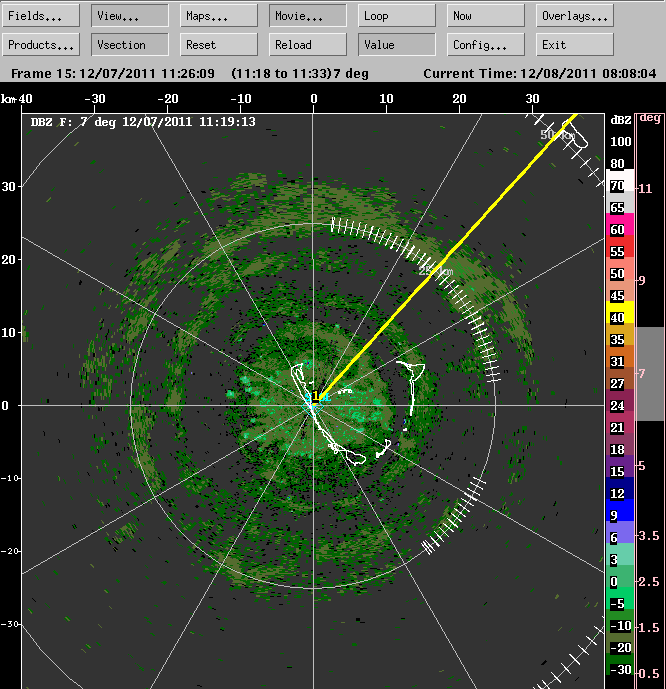Select the 9 dBZ blue color swatch
This screenshot has width=666, height=689.
tap(620, 510)
